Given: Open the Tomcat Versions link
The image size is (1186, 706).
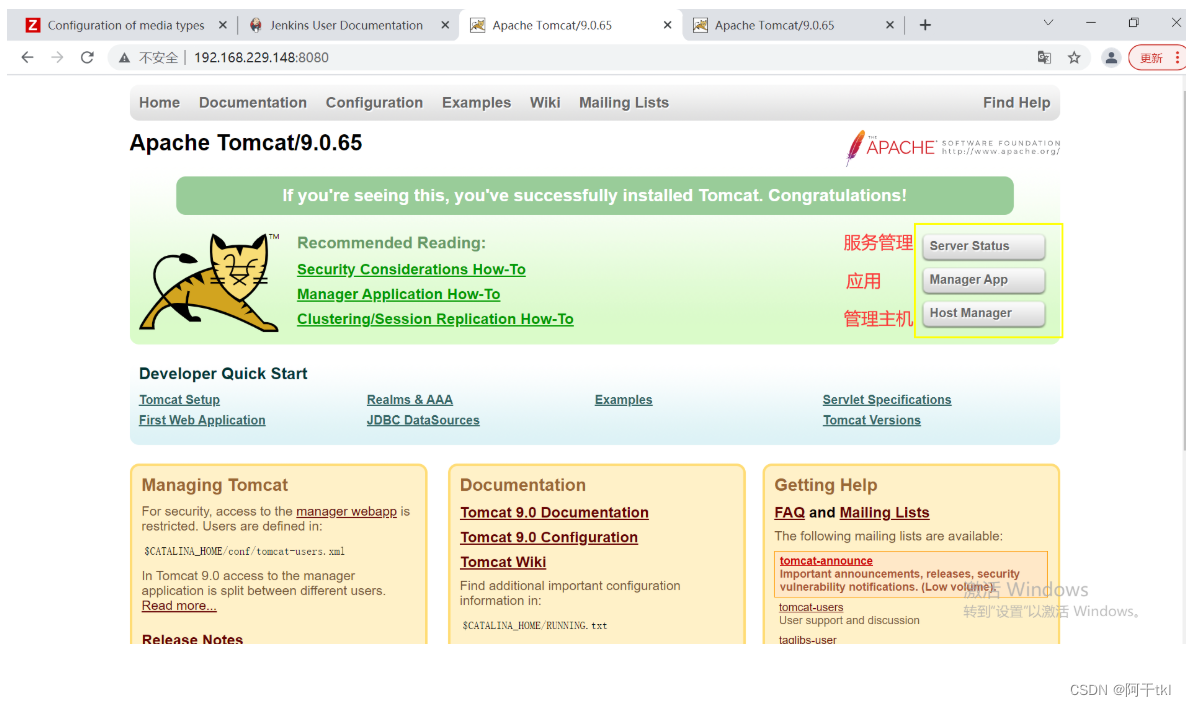Looking at the screenshot, I should (x=872, y=420).
